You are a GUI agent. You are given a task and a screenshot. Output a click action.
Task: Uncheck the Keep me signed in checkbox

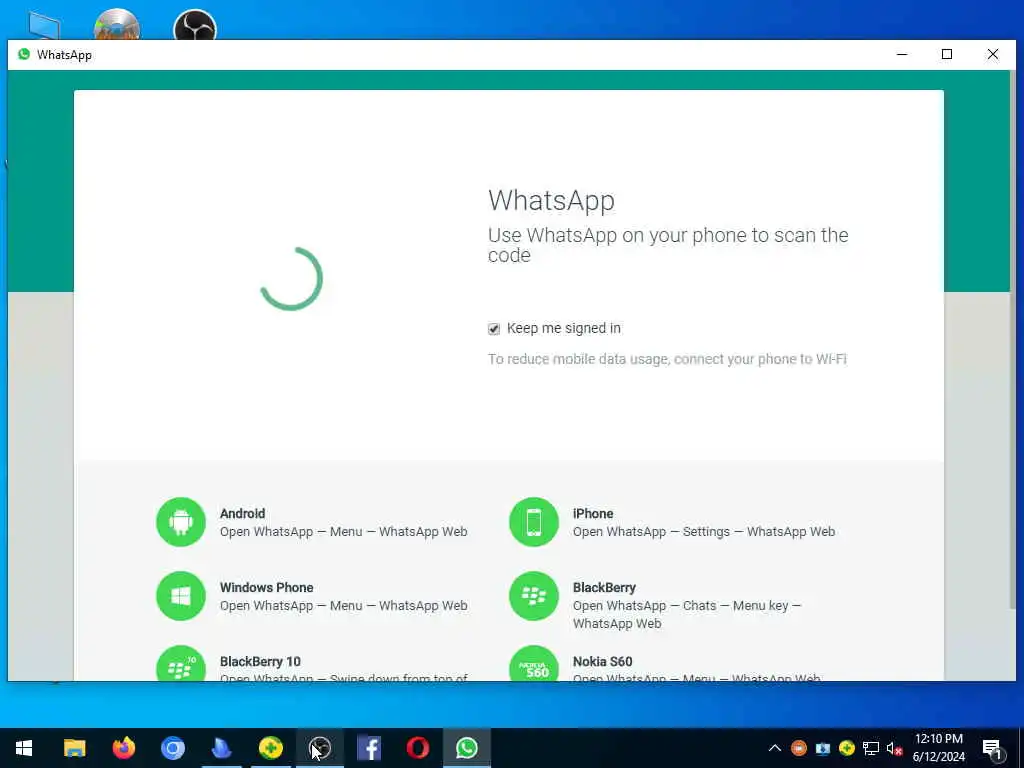(x=494, y=328)
